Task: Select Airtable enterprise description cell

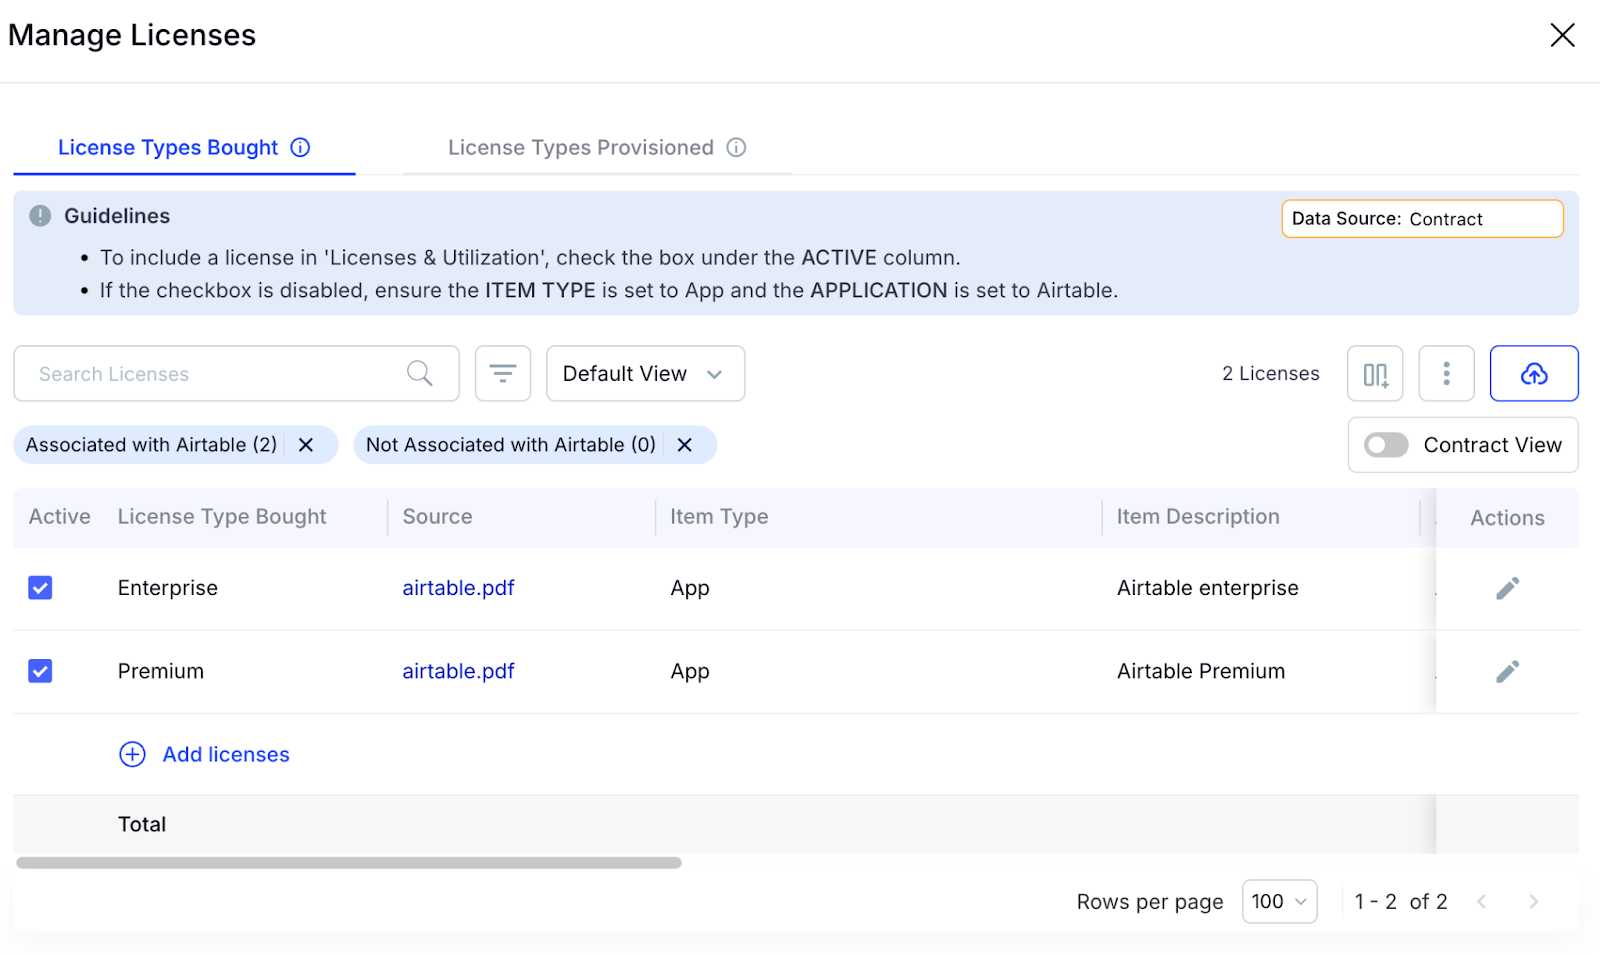Action: 1208,588
